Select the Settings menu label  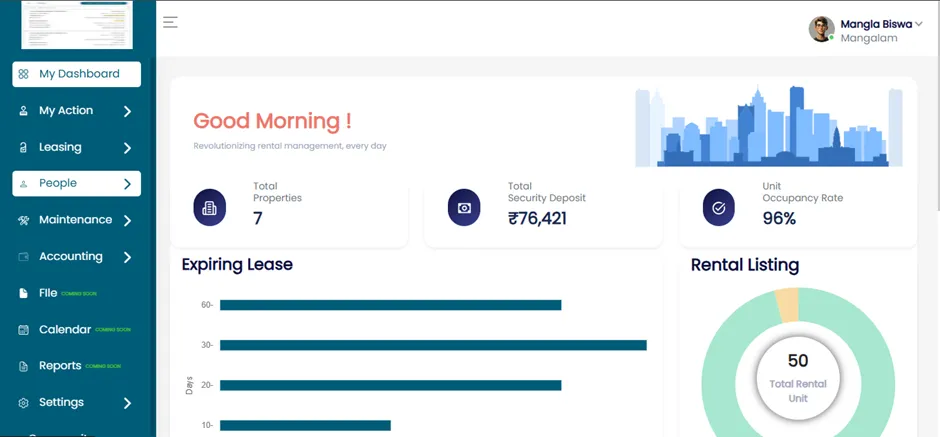click(61, 402)
